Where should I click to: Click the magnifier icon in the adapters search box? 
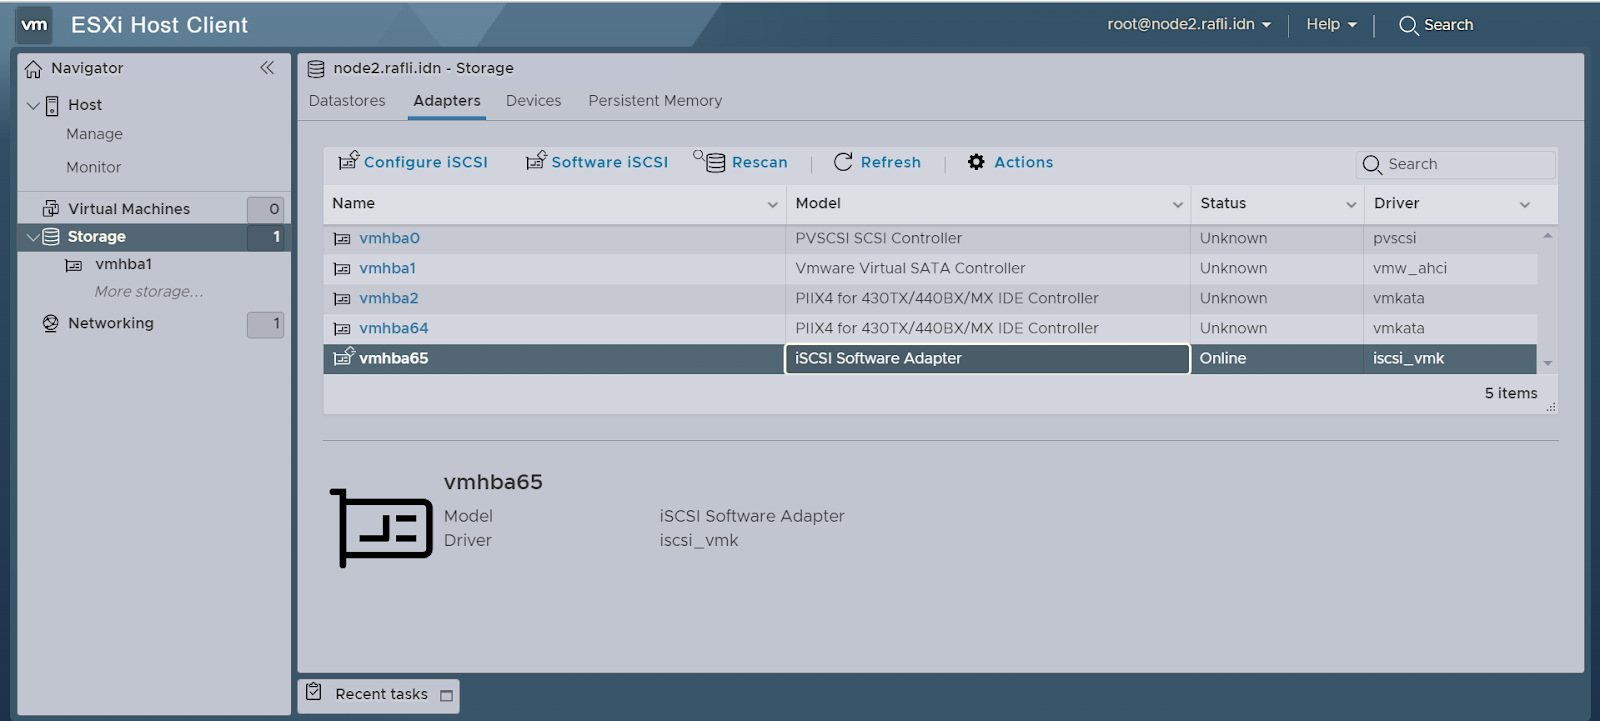coord(1372,165)
